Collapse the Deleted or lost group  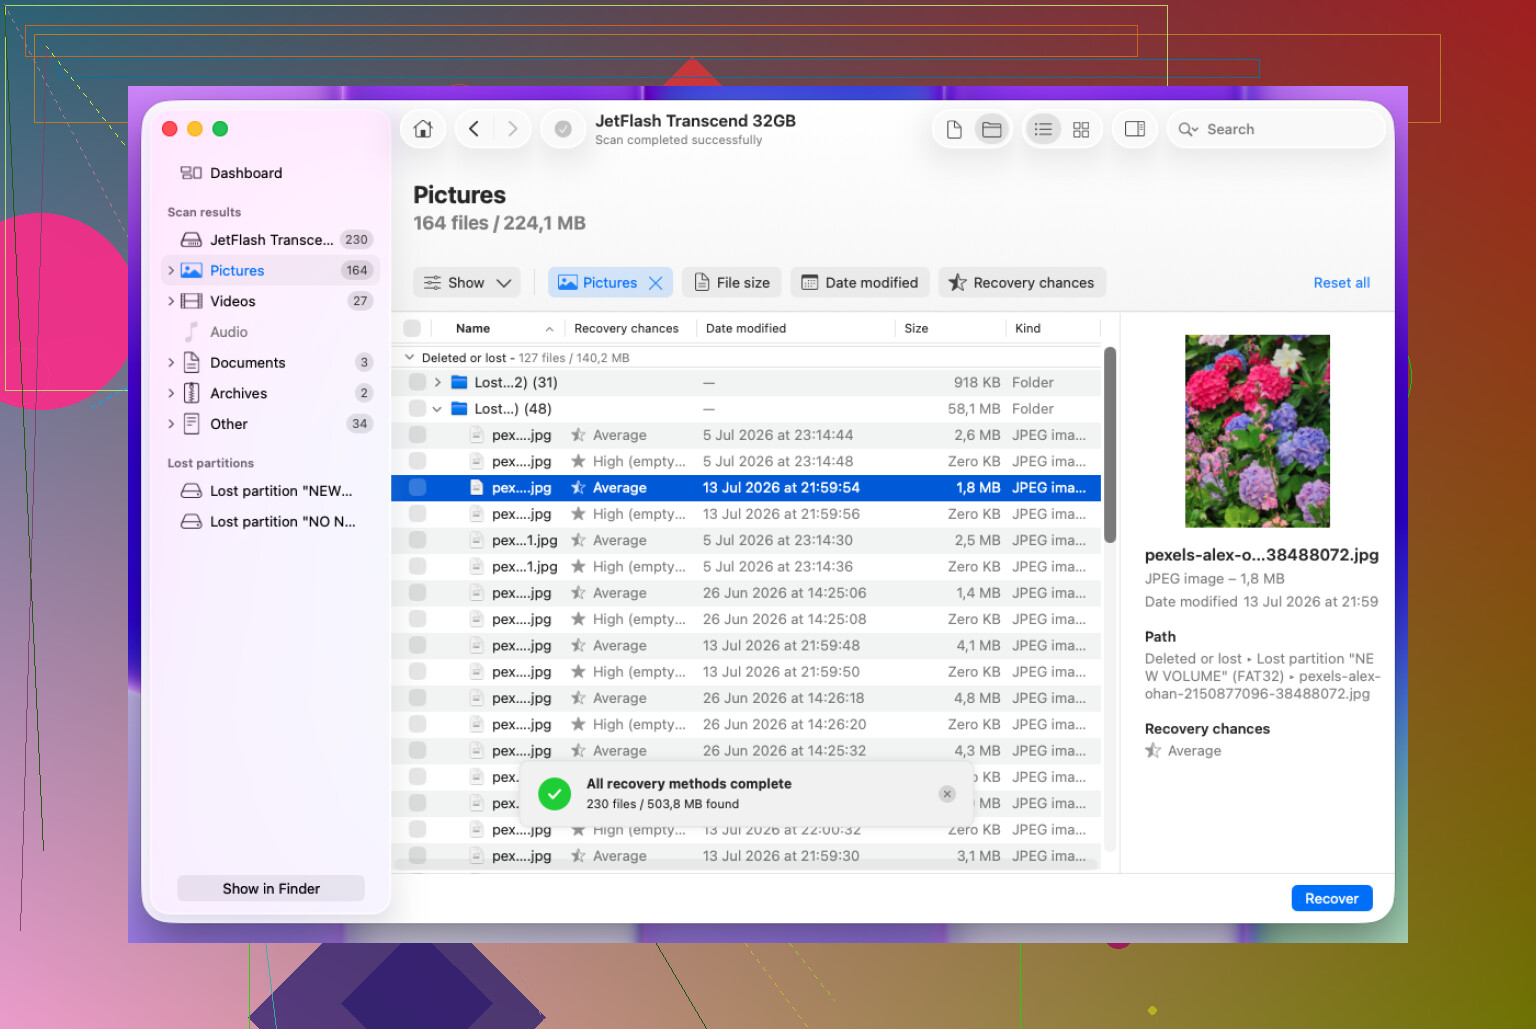coord(409,357)
